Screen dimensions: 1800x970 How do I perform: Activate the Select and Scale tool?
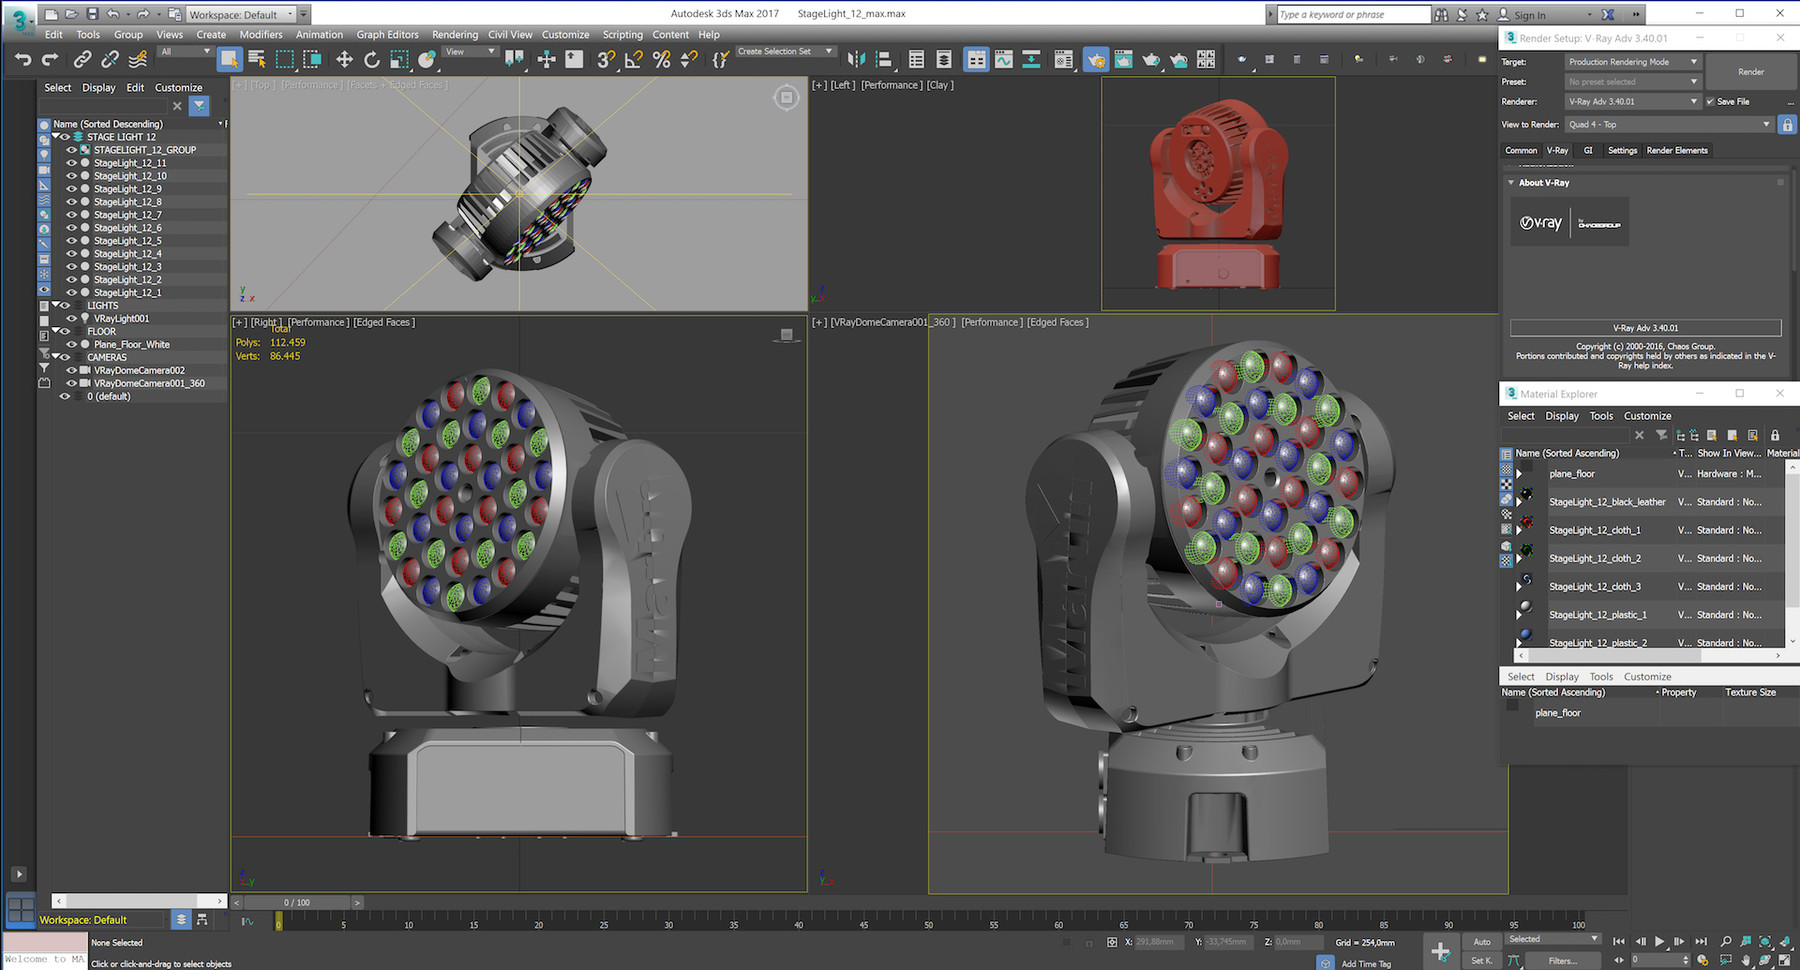pyautogui.click(x=399, y=59)
